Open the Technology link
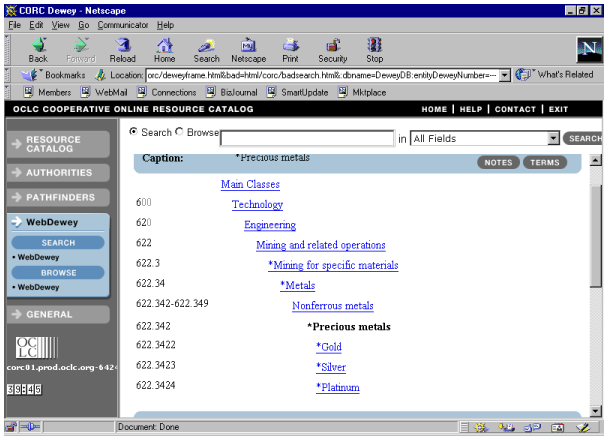 pos(257,205)
